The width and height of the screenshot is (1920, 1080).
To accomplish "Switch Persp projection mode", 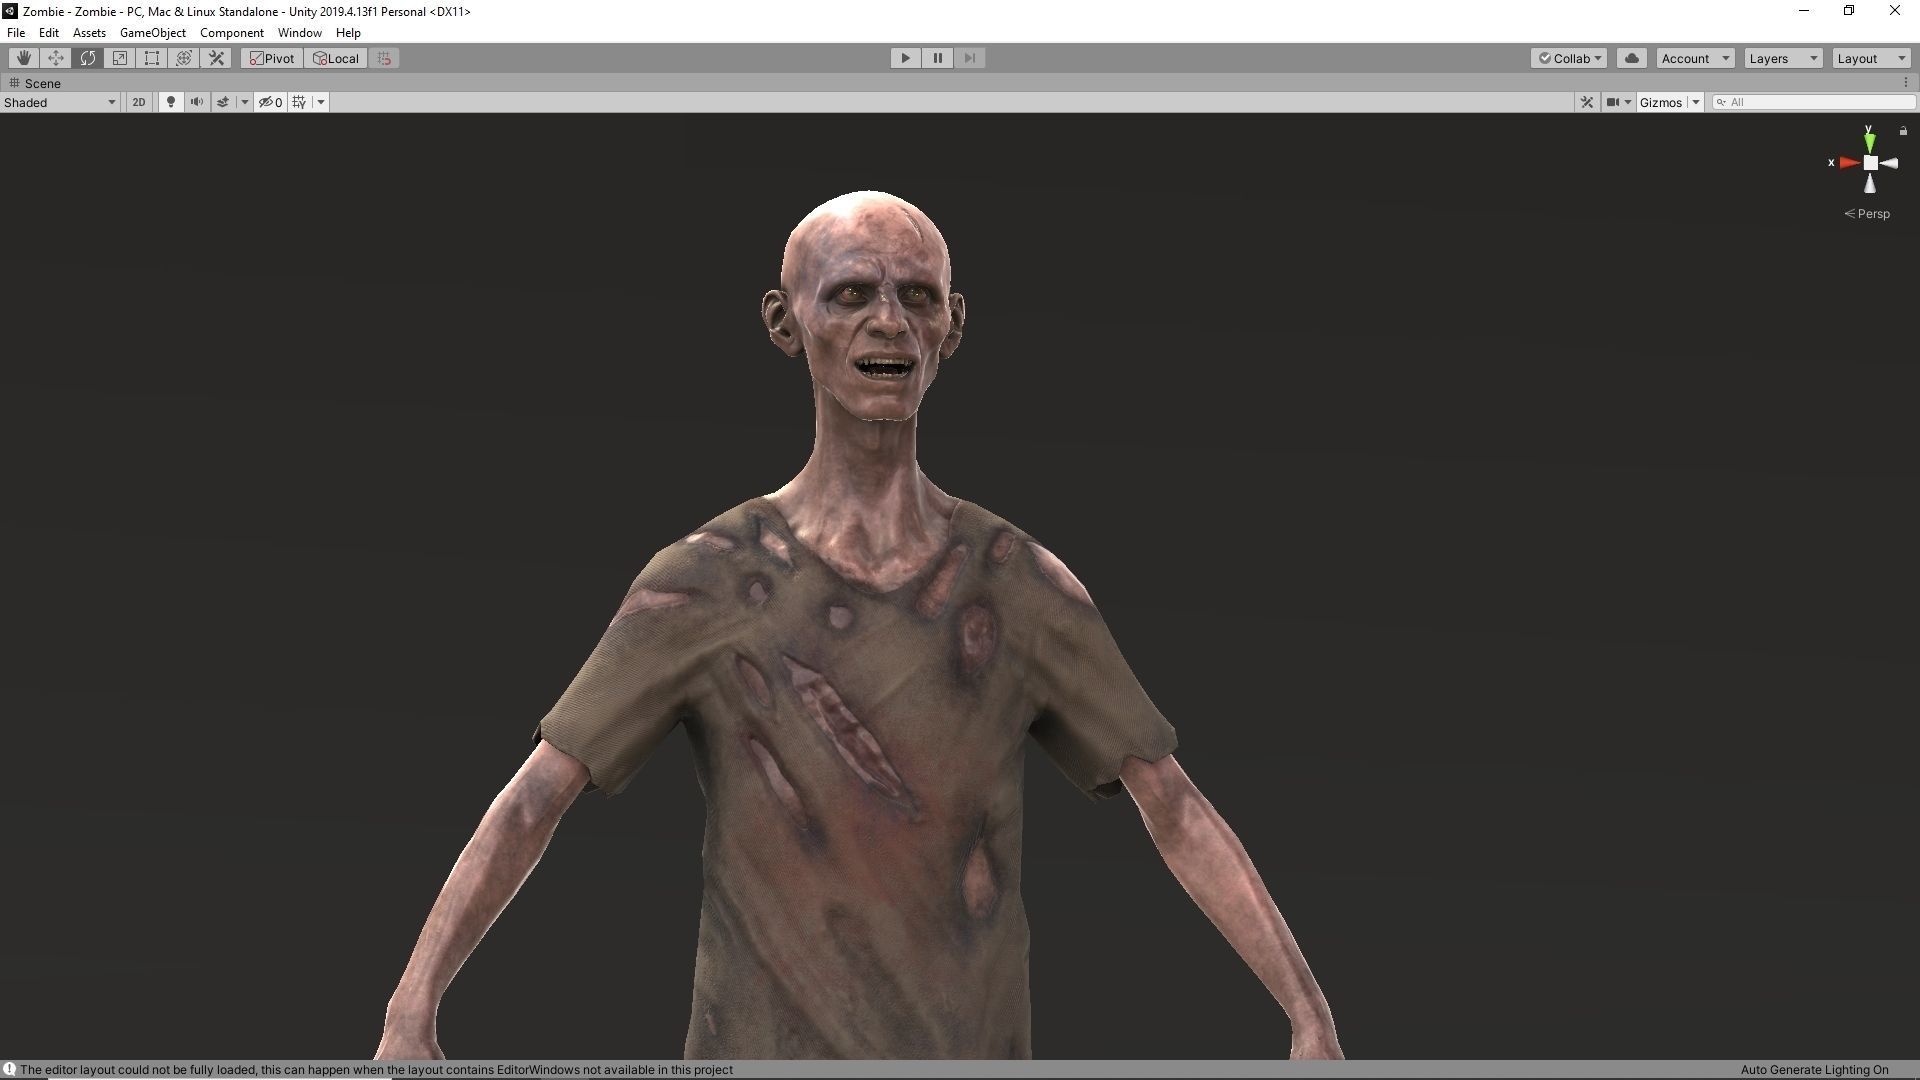I will [x=1867, y=214].
